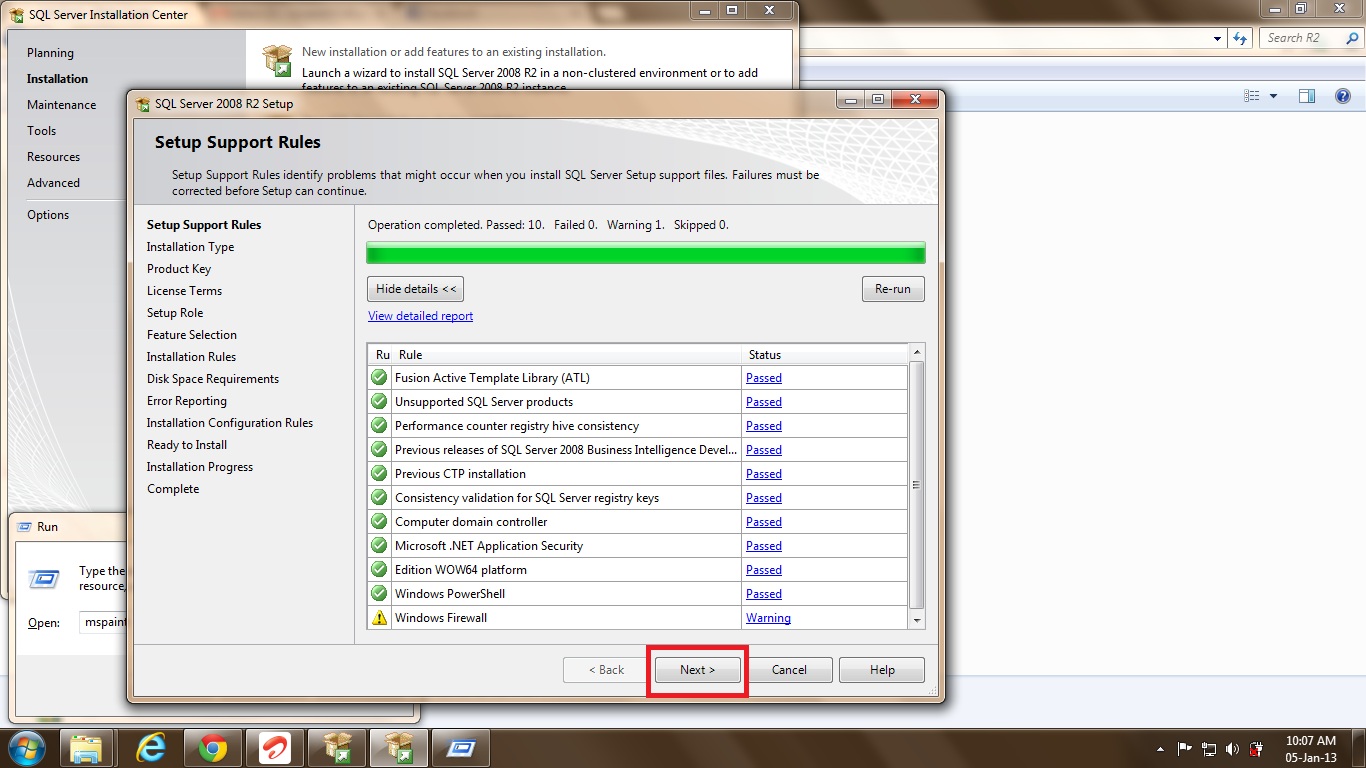Click green check icon beside Windows PowerShell

379,594
